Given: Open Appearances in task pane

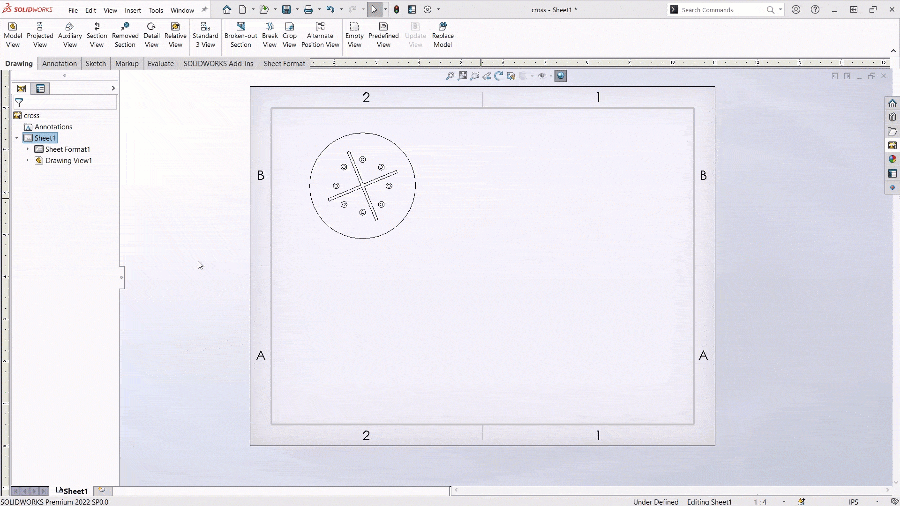Looking at the screenshot, I should point(892,159).
